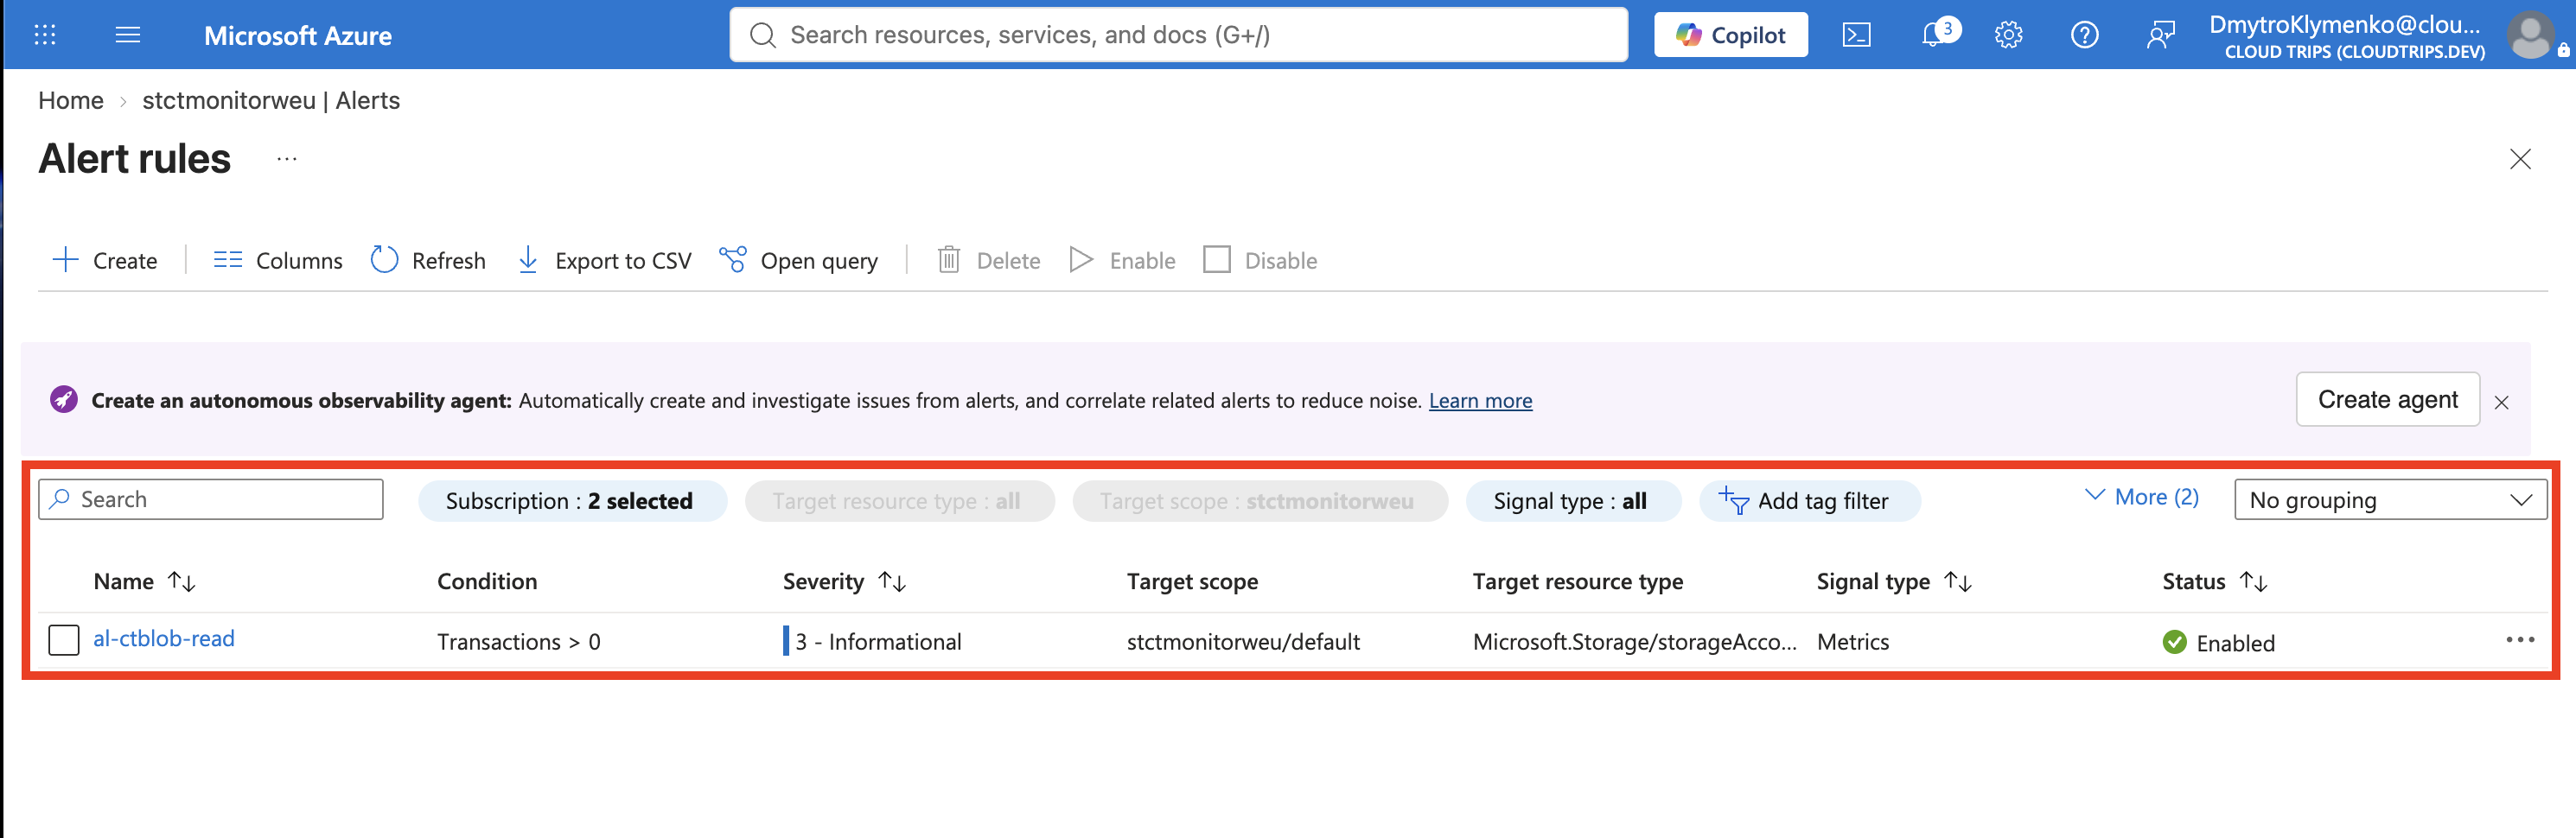Dismiss the observability agent banner
Viewport: 2576px width, 838px height.
click(x=2501, y=402)
